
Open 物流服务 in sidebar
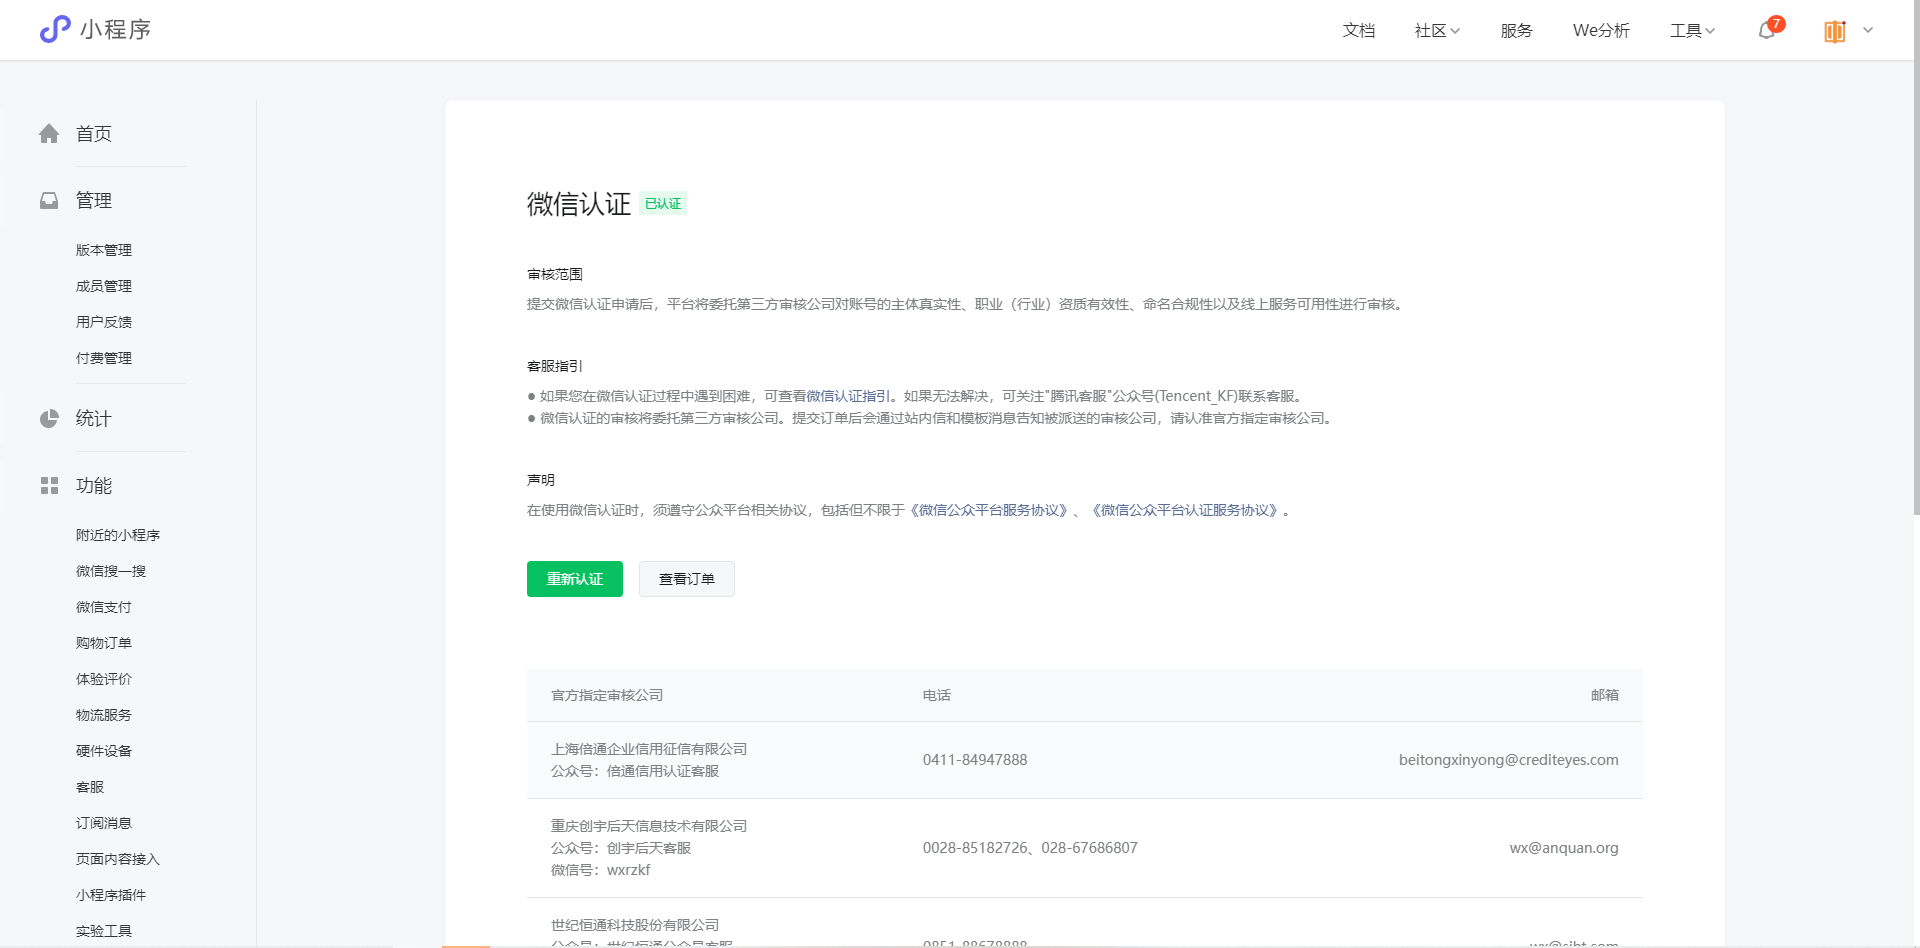[104, 715]
